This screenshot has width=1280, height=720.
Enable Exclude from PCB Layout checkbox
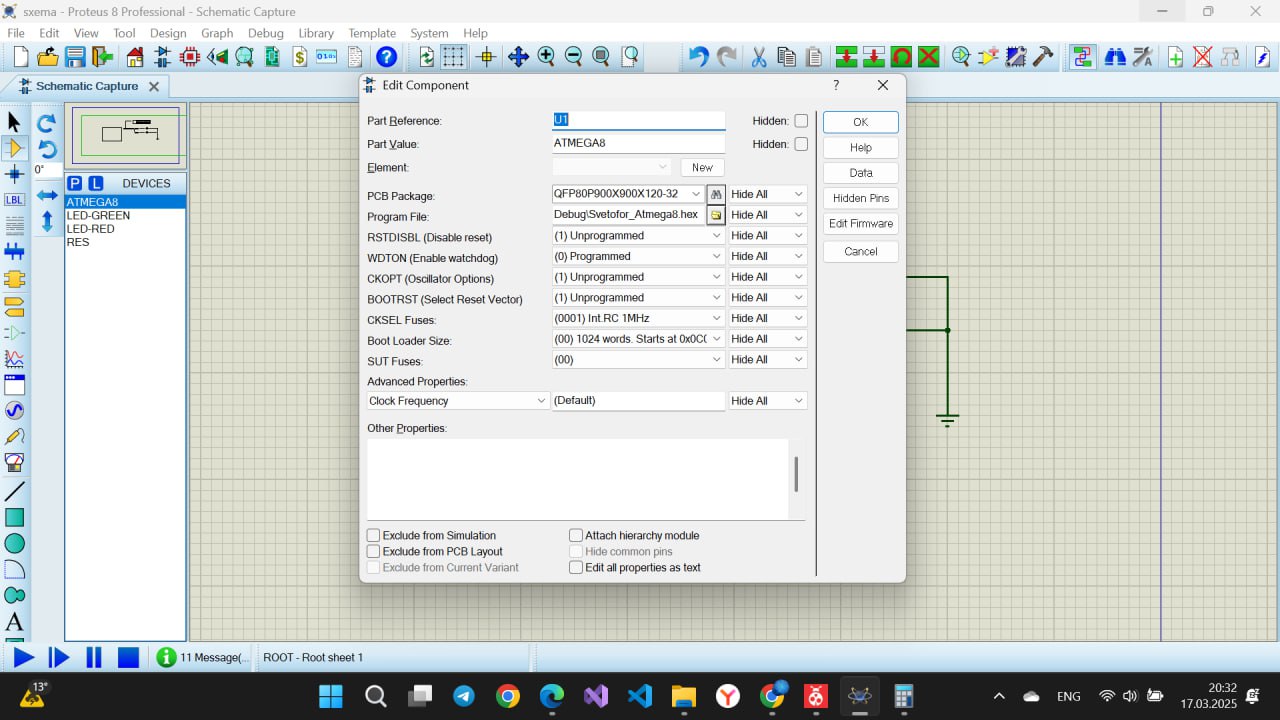tap(373, 552)
